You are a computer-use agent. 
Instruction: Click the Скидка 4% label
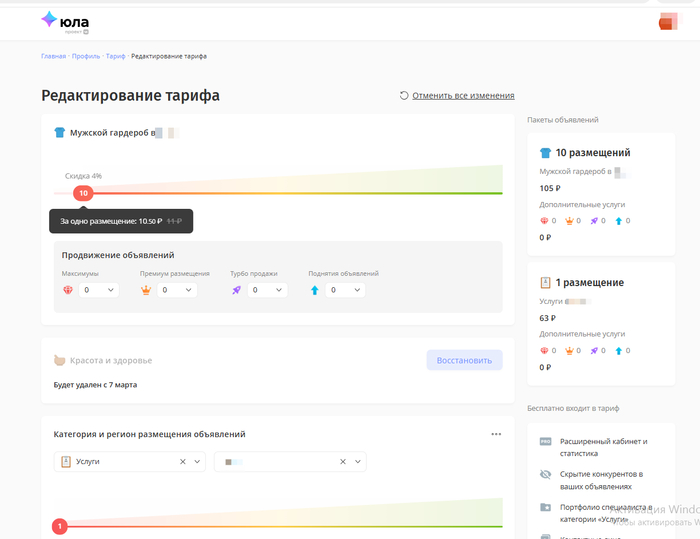(83, 176)
